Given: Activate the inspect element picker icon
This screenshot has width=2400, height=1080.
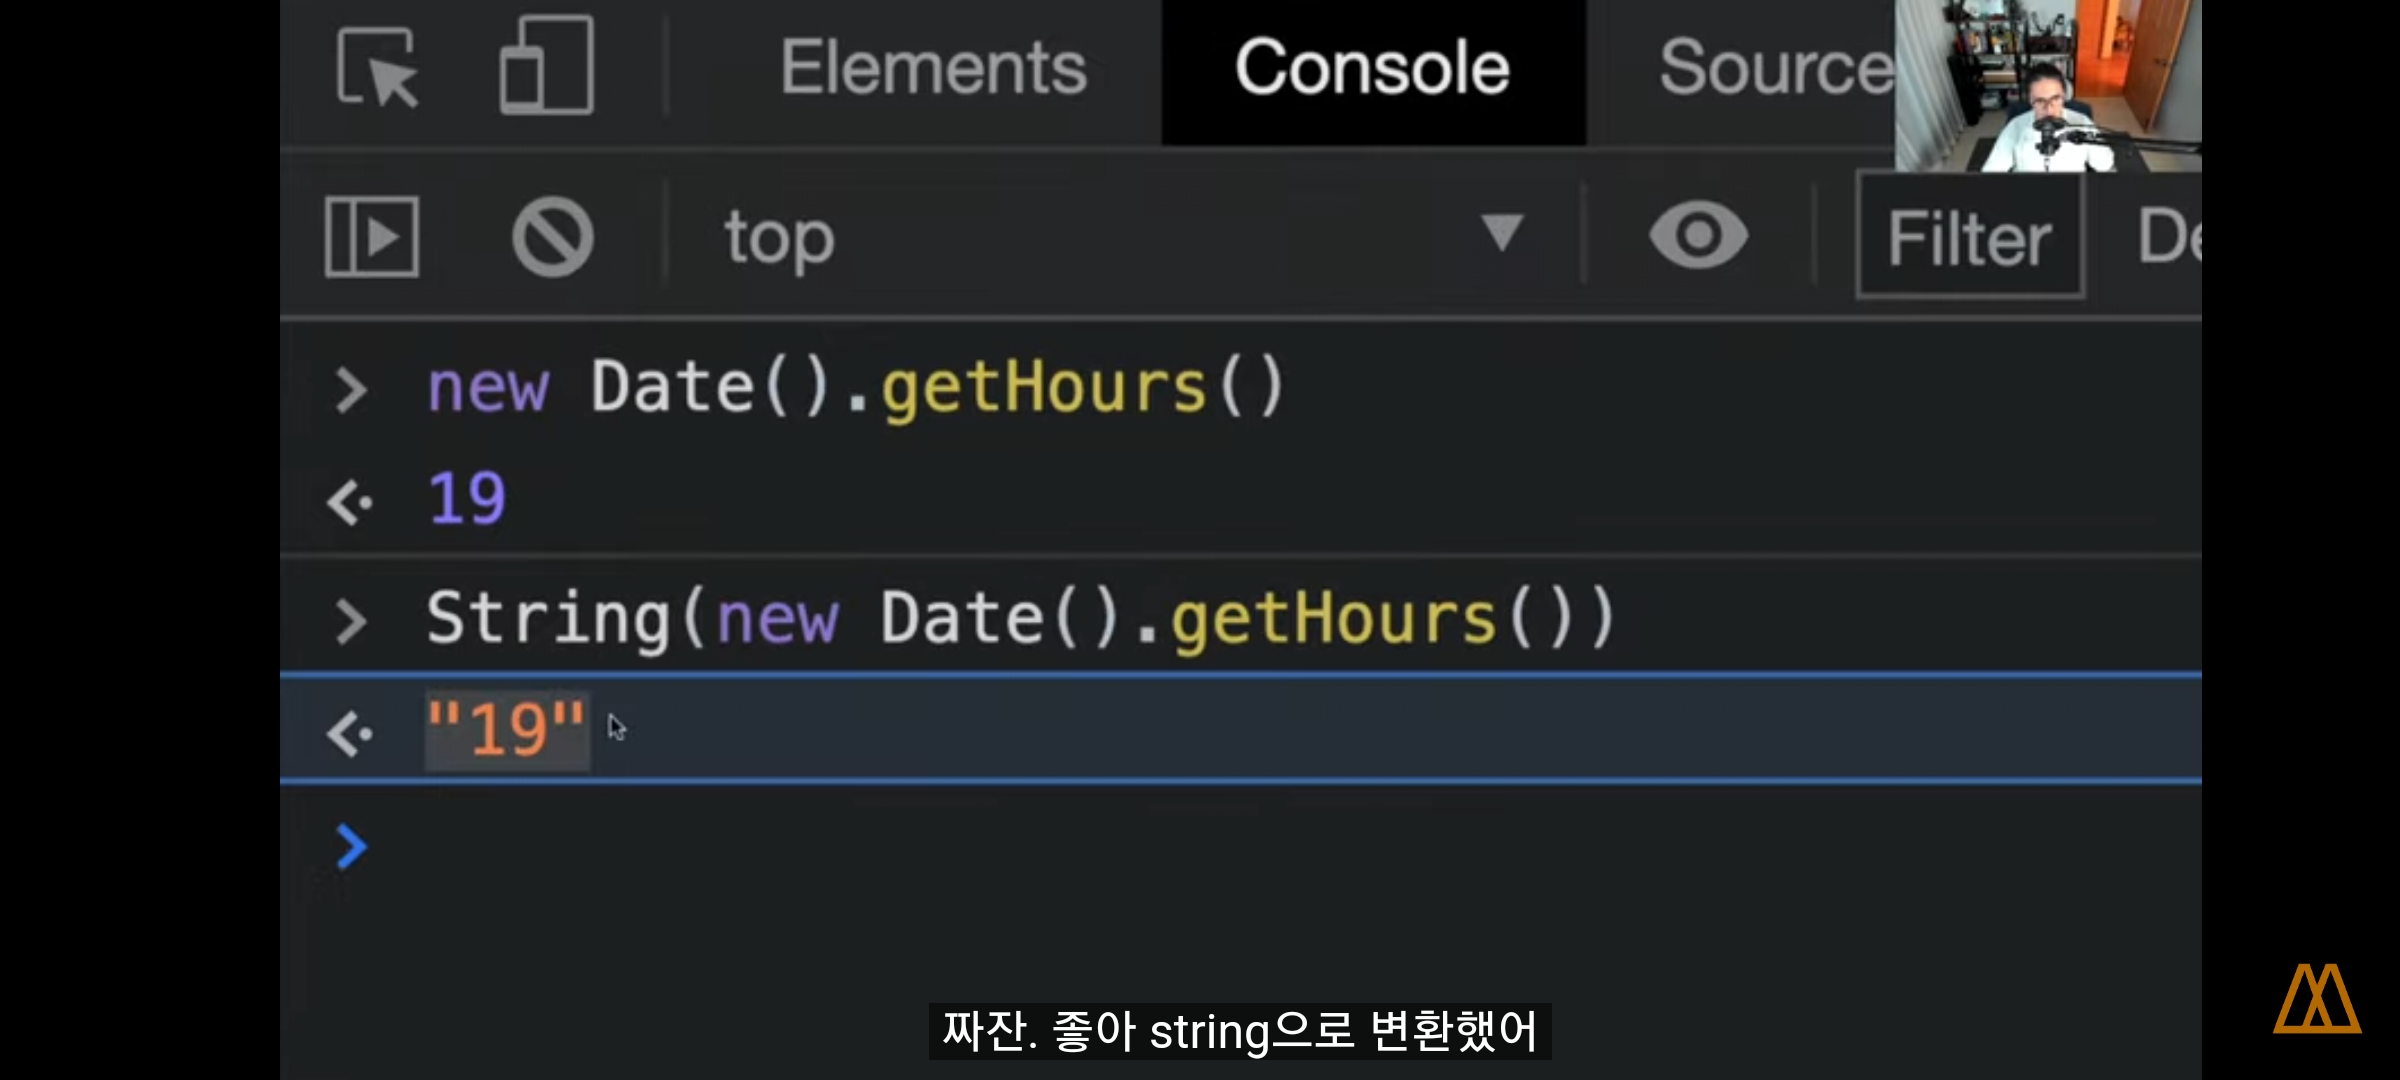Looking at the screenshot, I should click(x=377, y=68).
